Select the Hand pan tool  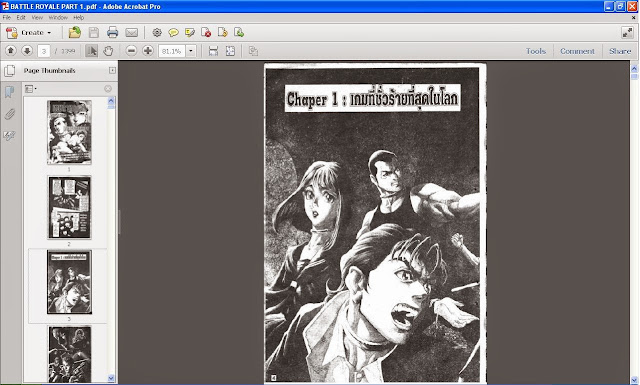(108, 51)
